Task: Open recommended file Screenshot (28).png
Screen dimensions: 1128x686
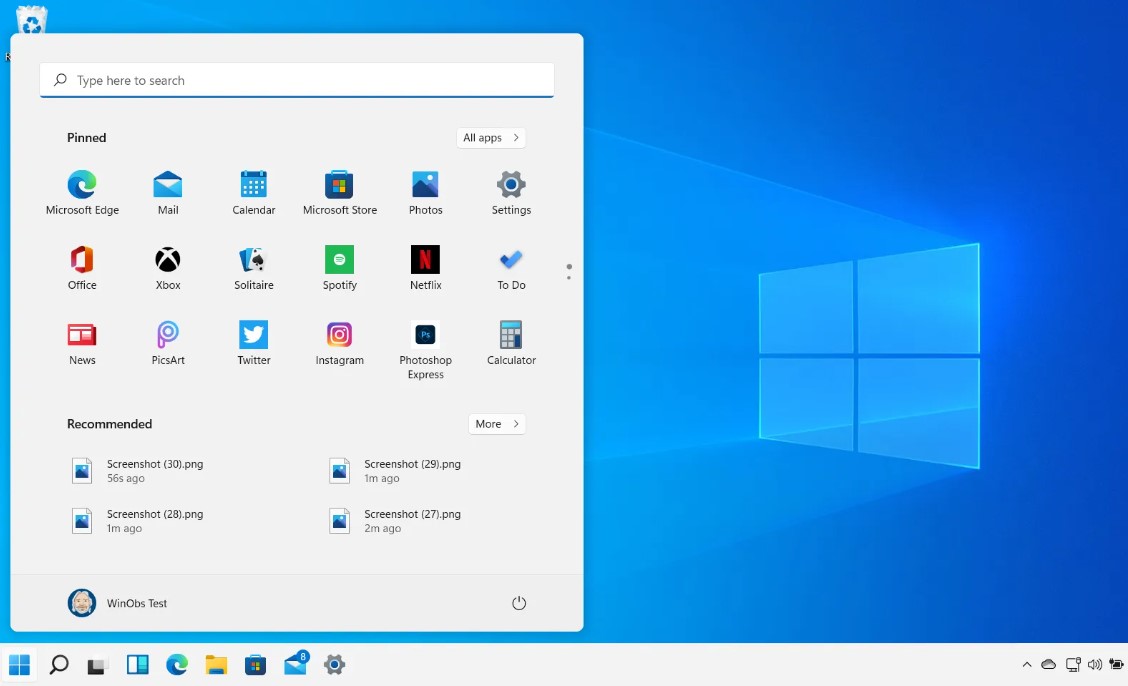Action: click(x=138, y=521)
